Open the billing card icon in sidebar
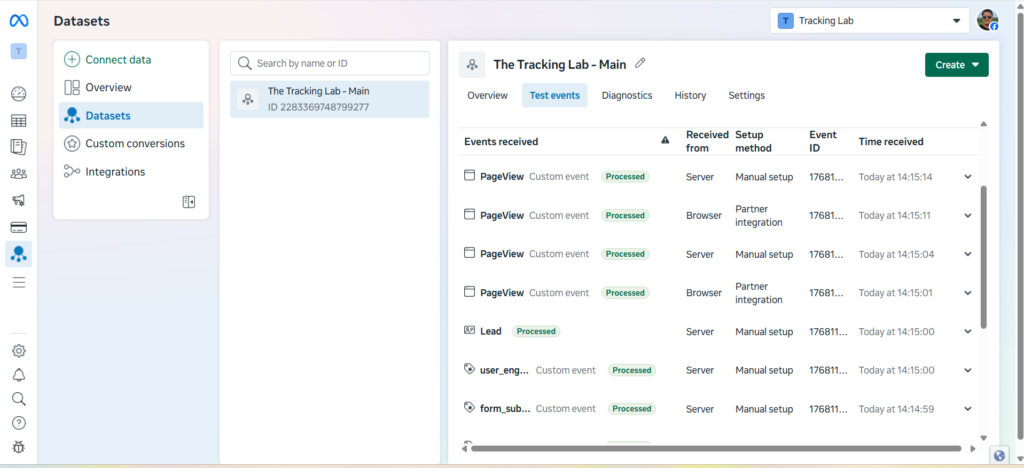The image size is (1024, 468). (18, 227)
